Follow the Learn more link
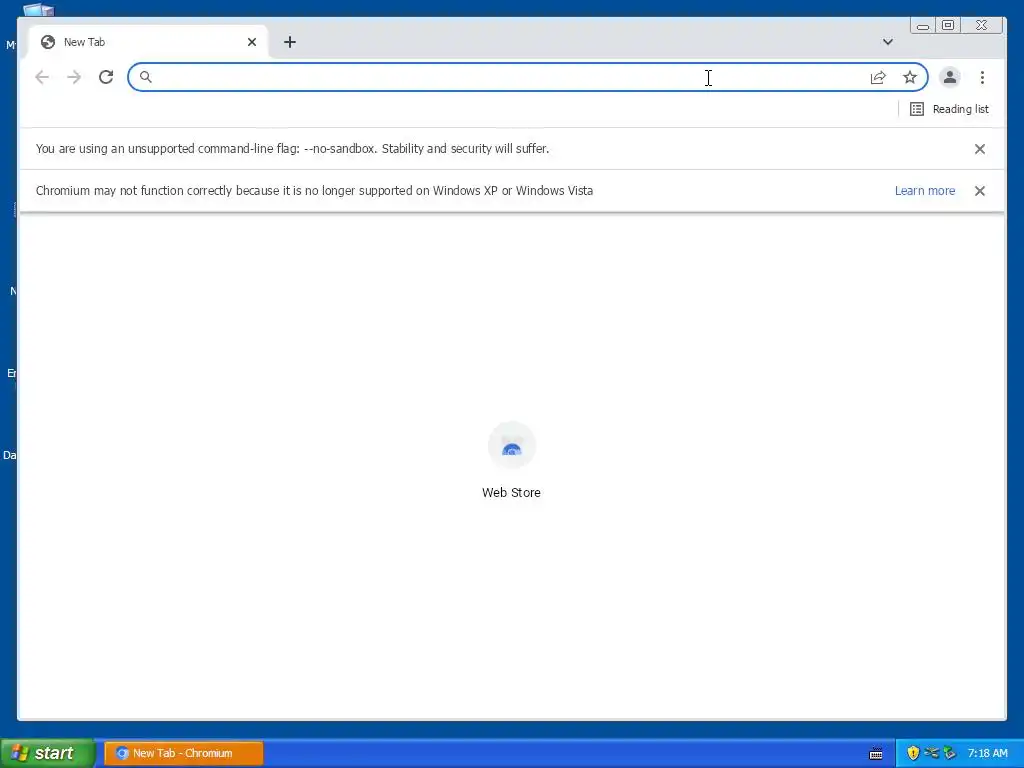The image size is (1024, 768). [925, 191]
